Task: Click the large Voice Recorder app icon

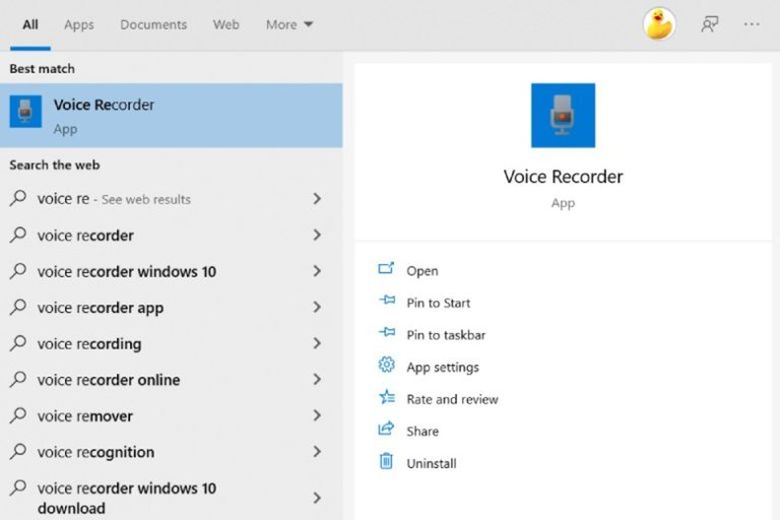Action: pyautogui.click(x=563, y=115)
